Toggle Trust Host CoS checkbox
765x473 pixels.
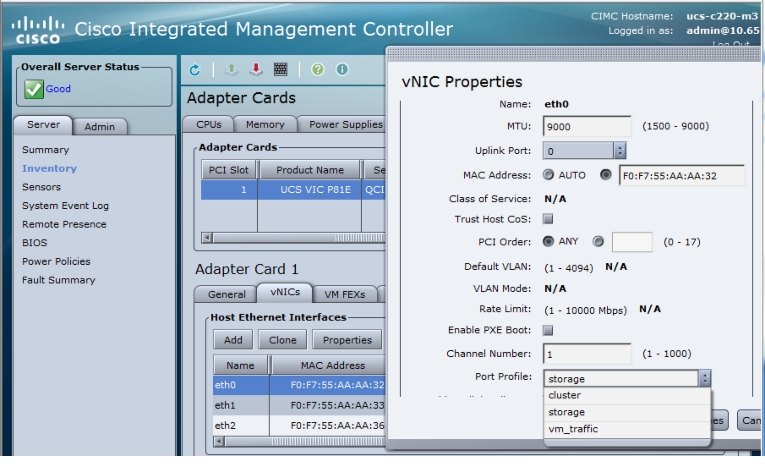pyautogui.click(x=548, y=219)
